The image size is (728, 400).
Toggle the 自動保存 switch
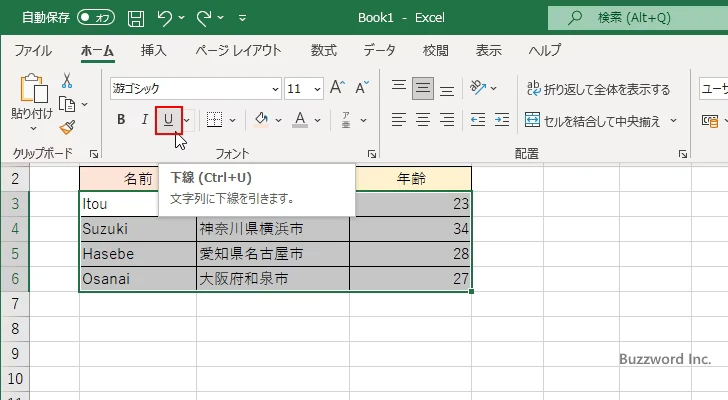pos(96,18)
